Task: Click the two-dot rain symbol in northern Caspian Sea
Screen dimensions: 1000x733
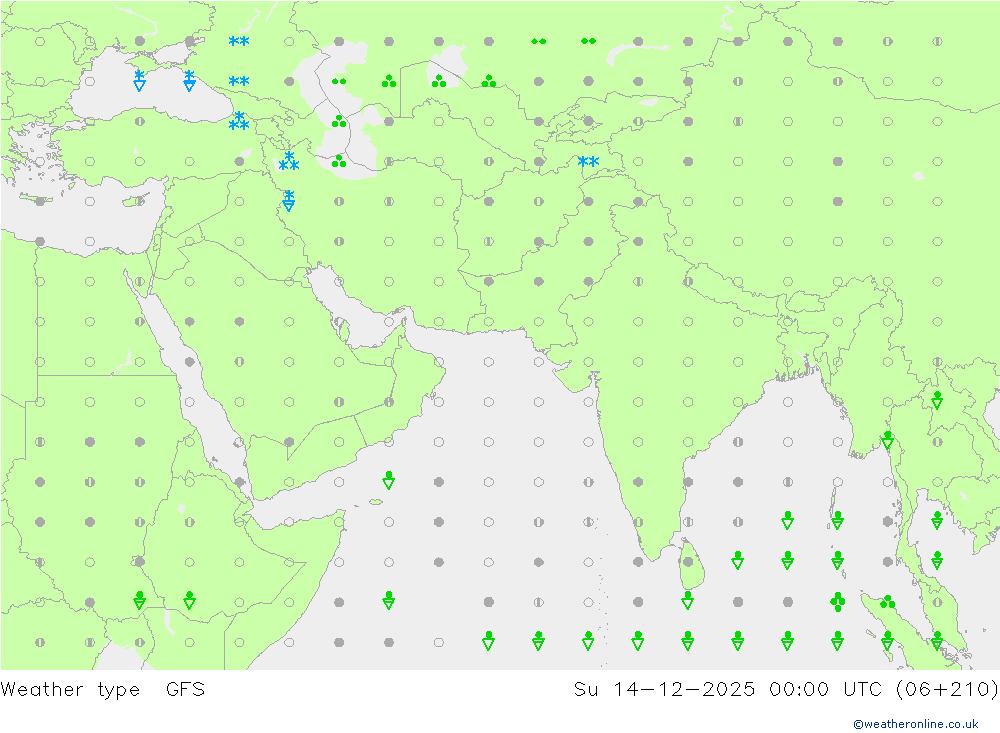Action: click(x=339, y=82)
